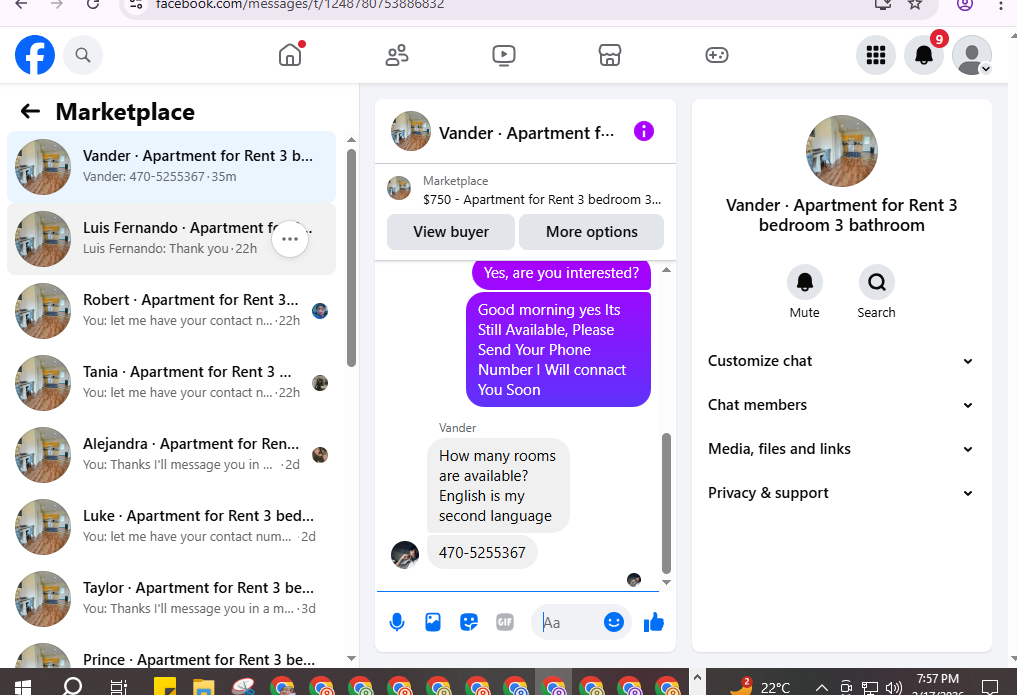Open the Windows Start button

point(23,686)
